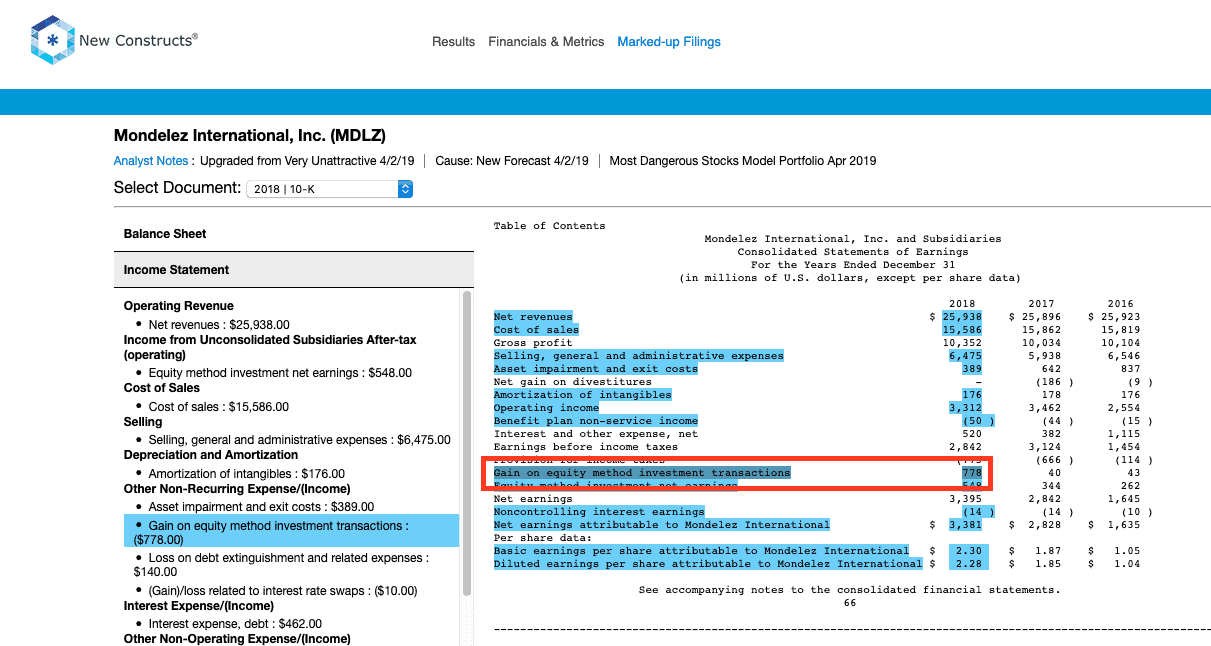Viewport: 1211px width, 646px height.
Task: Click the 2016 column header
Action: [x=1120, y=304]
